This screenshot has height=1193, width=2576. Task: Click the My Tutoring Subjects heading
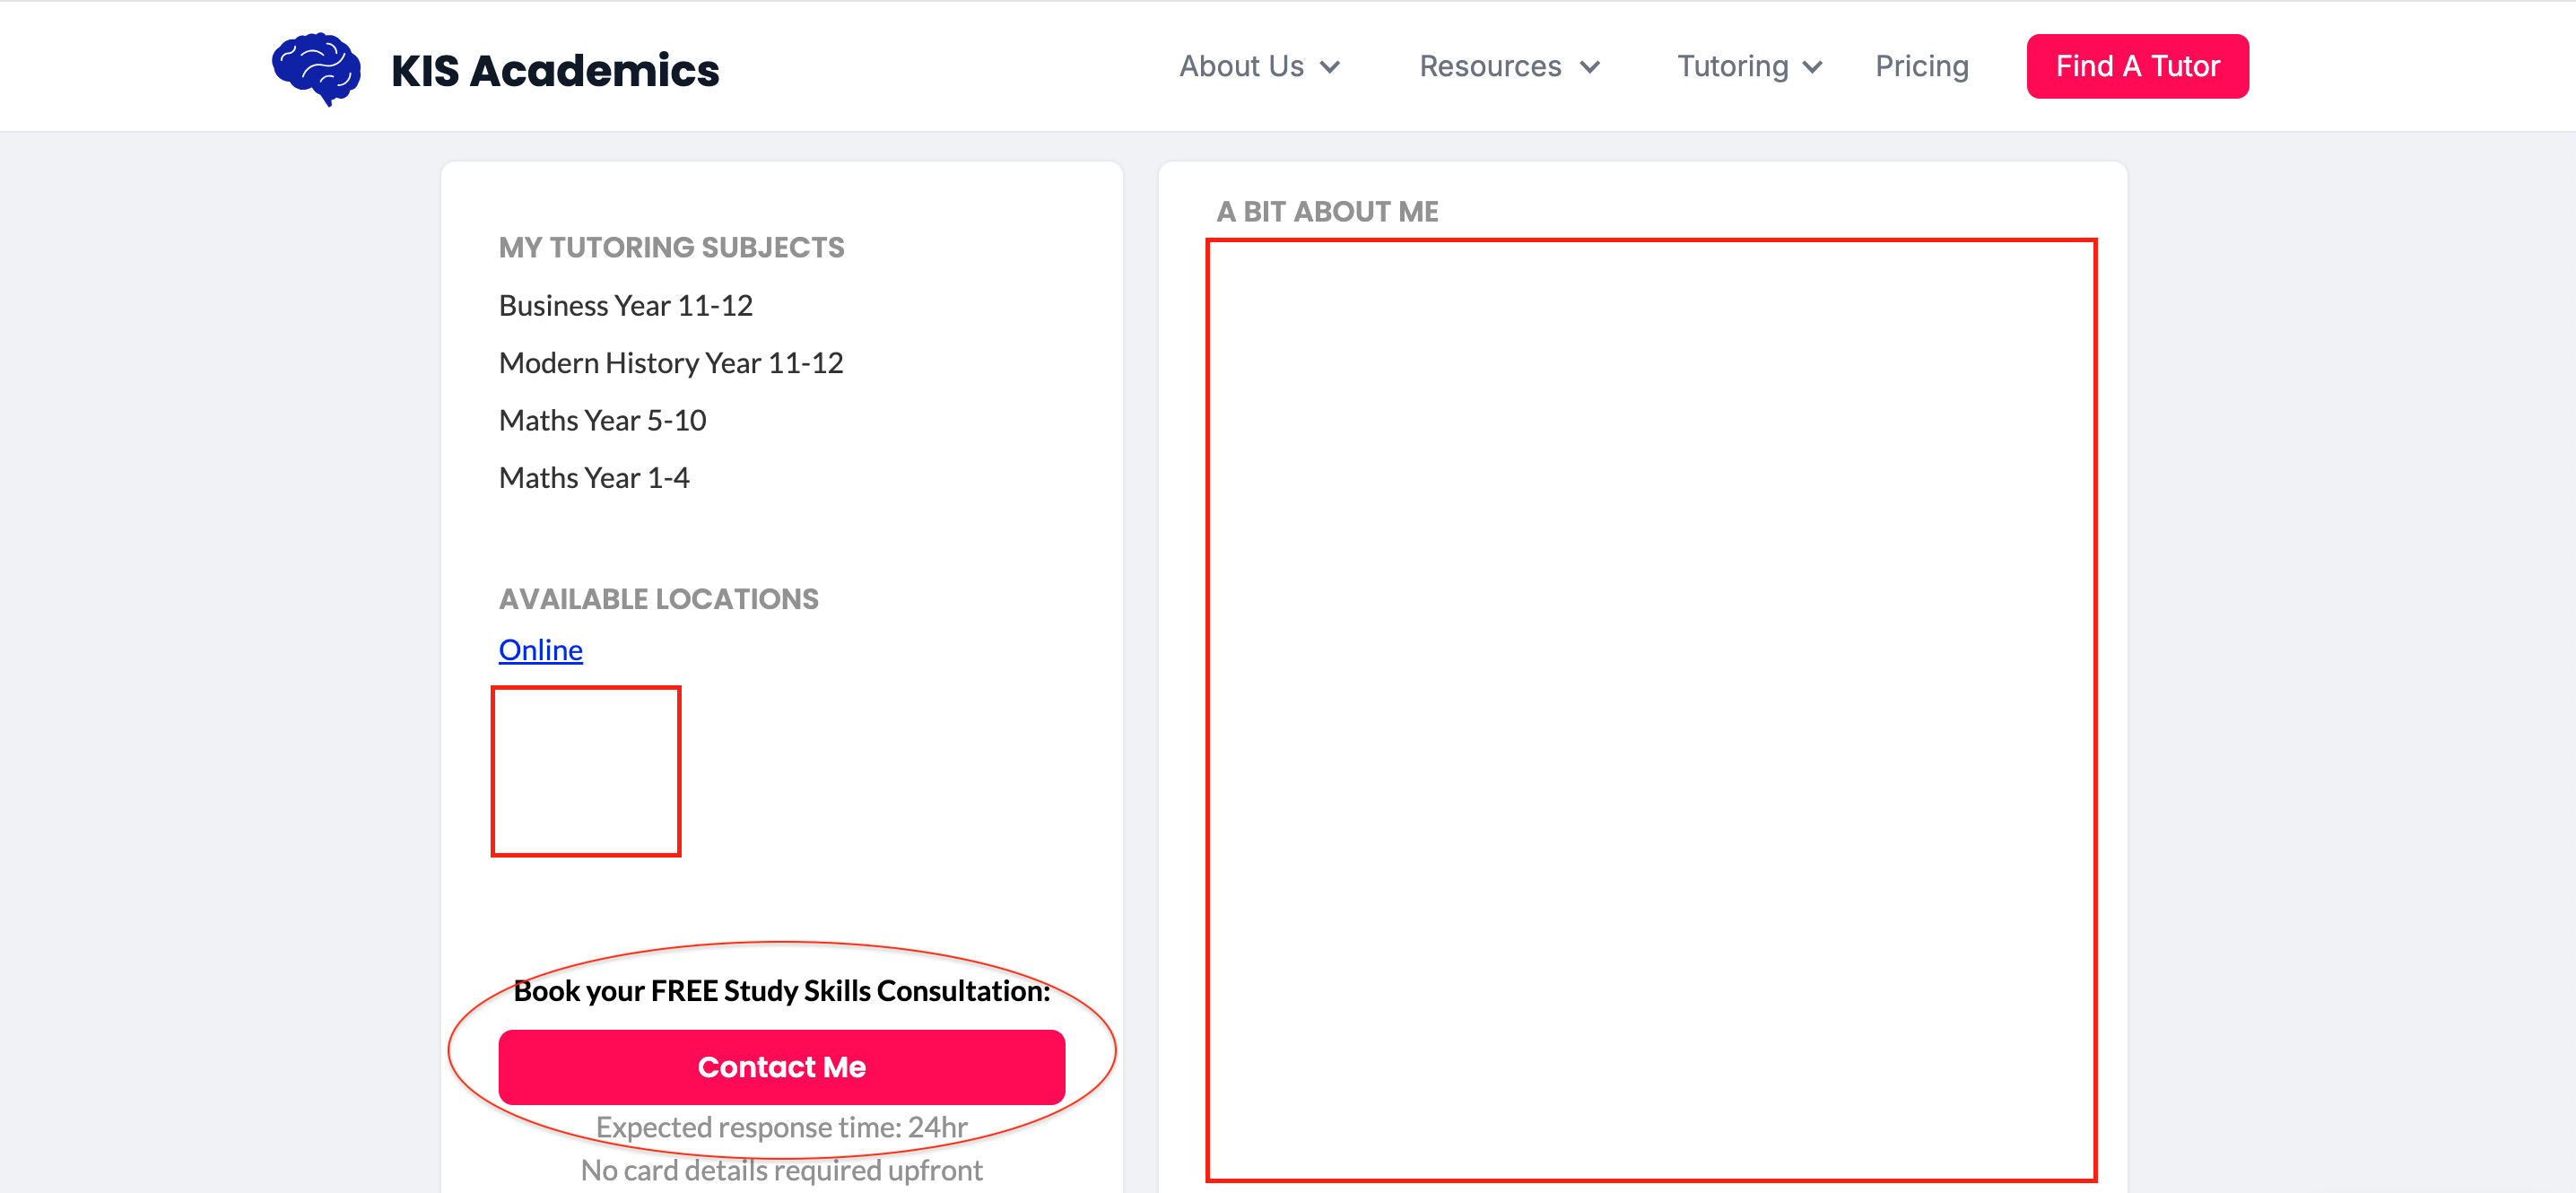671,247
